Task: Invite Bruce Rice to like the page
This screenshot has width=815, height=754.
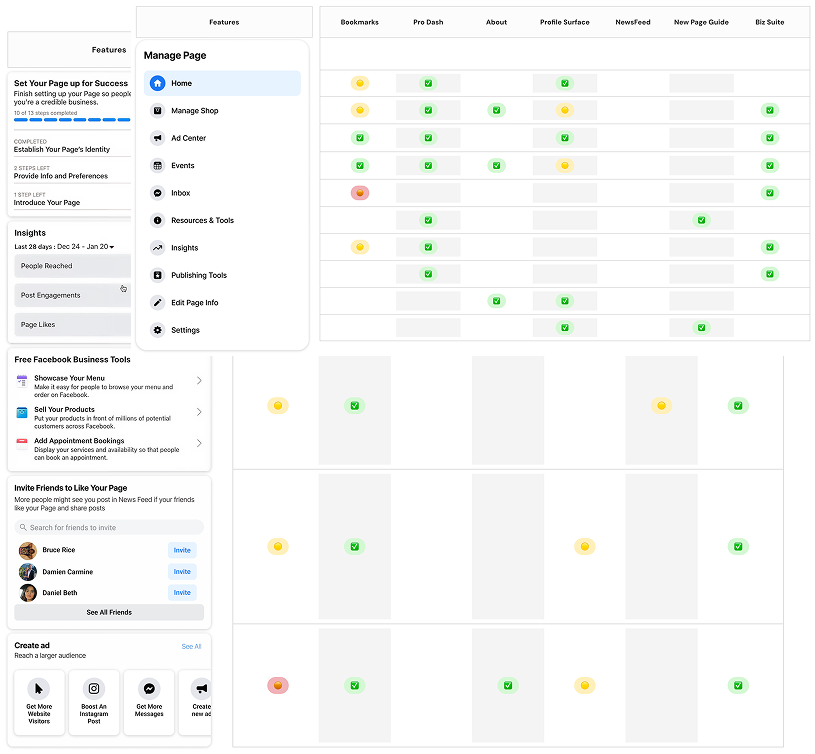Action: click(x=182, y=550)
